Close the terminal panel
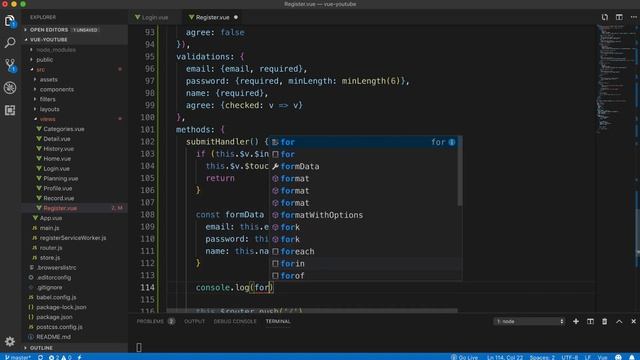The image size is (640, 360). (x=633, y=322)
